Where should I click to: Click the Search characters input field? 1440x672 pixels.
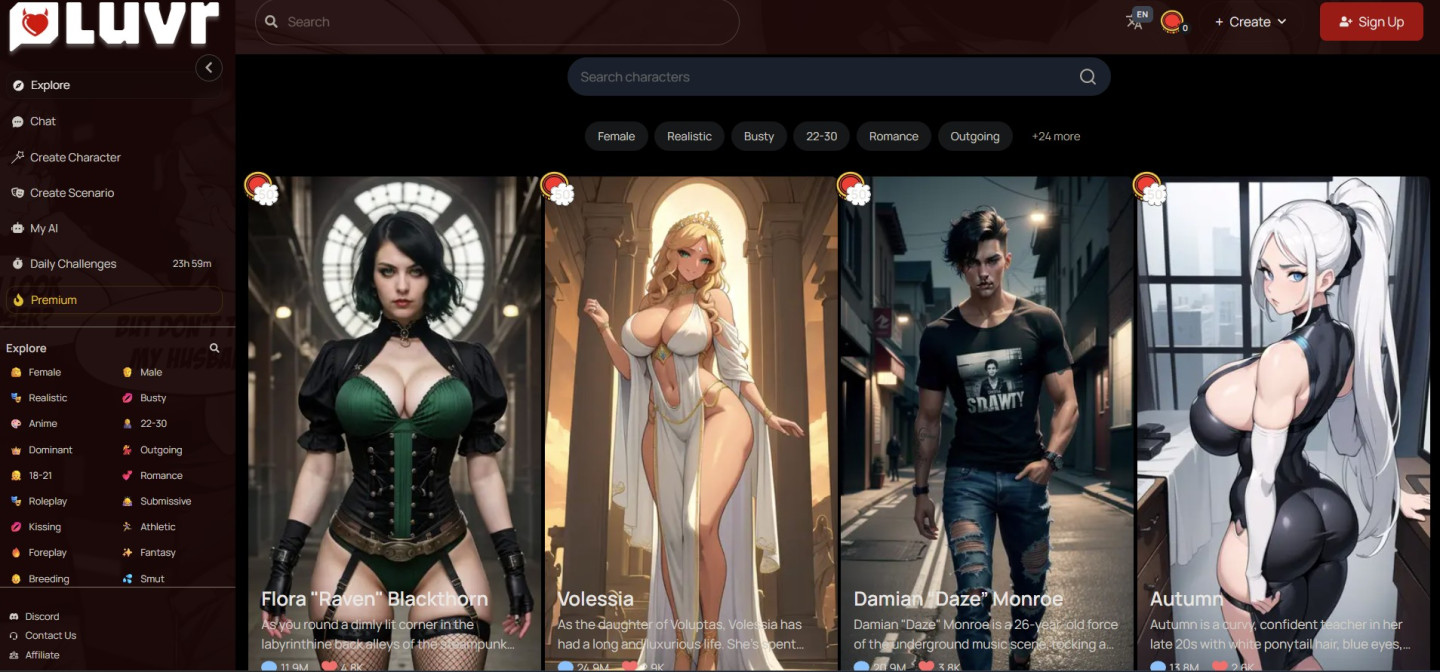coord(820,77)
